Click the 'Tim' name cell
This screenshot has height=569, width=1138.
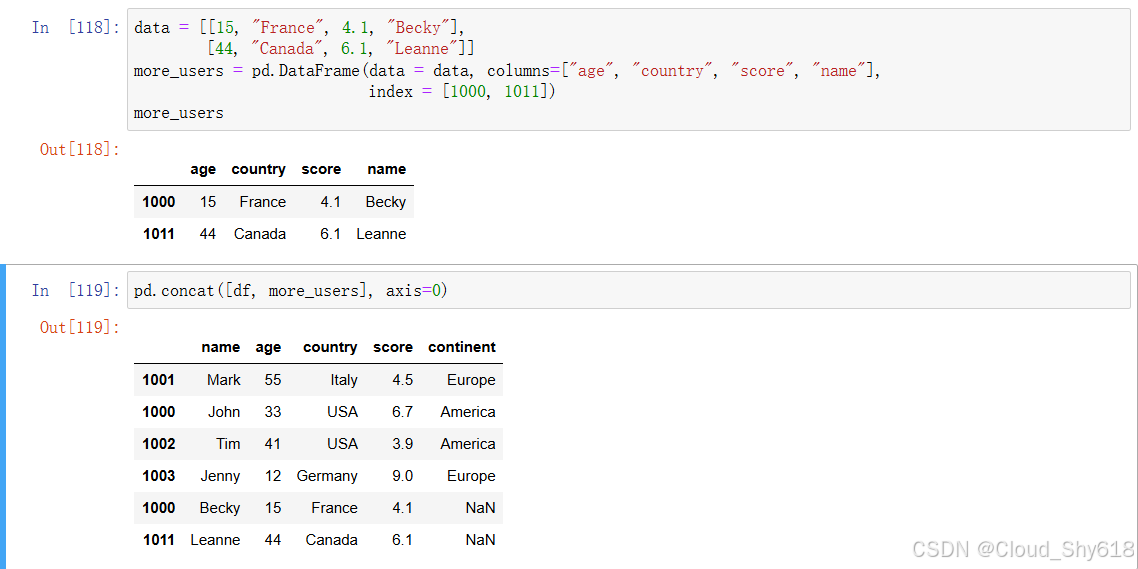pyautogui.click(x=228, y=443)
